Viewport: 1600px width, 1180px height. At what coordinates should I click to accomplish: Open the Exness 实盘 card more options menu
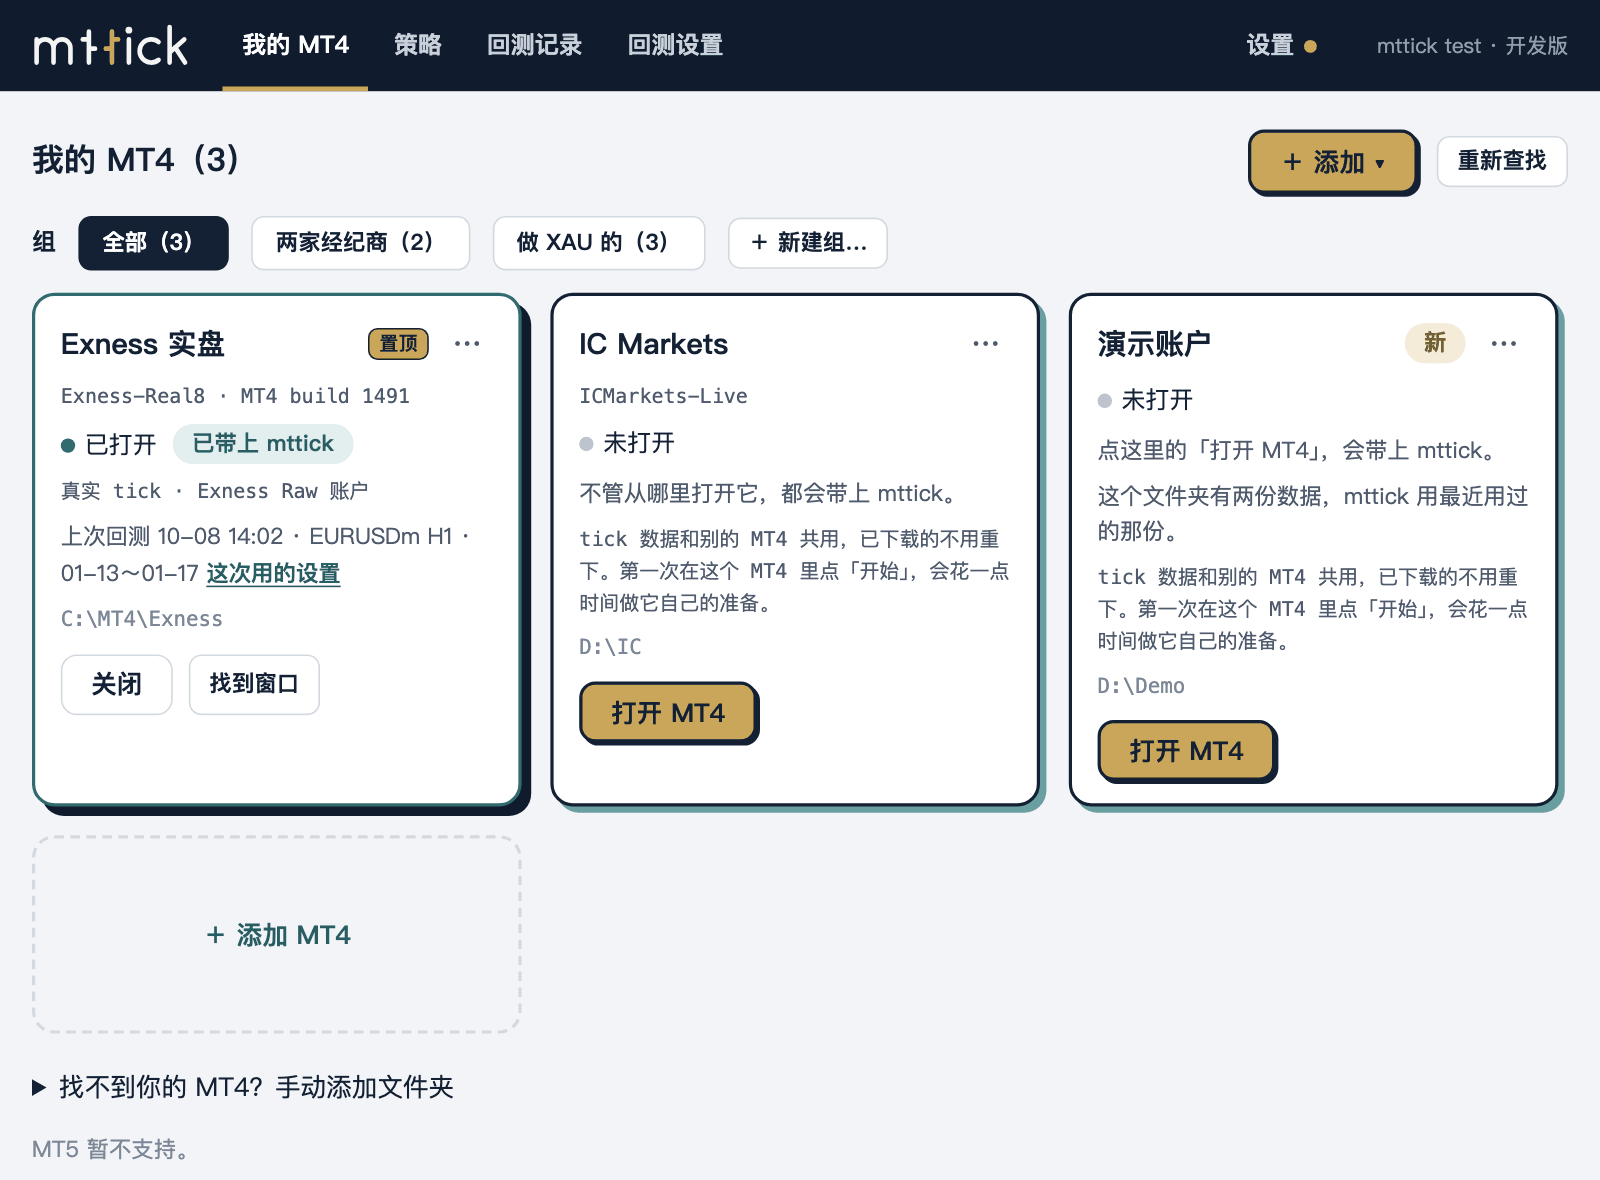tap(467, 344)
